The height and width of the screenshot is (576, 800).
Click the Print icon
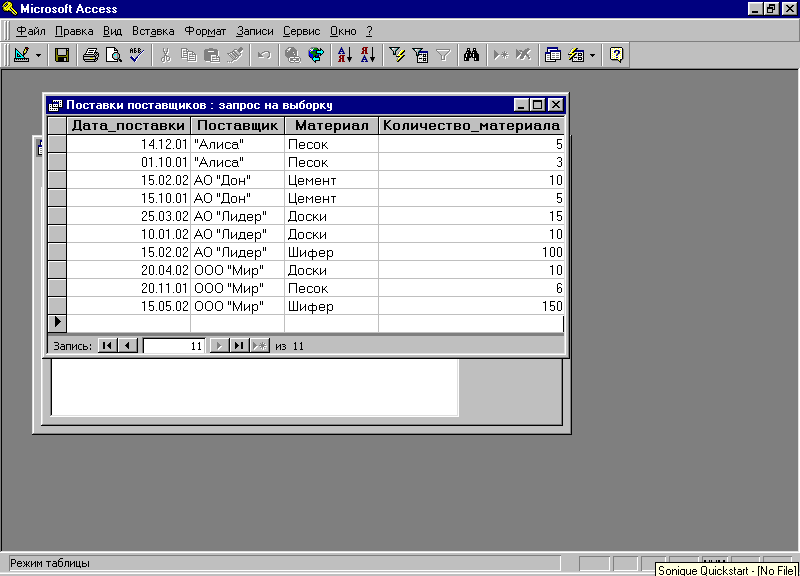click(91, 55)
